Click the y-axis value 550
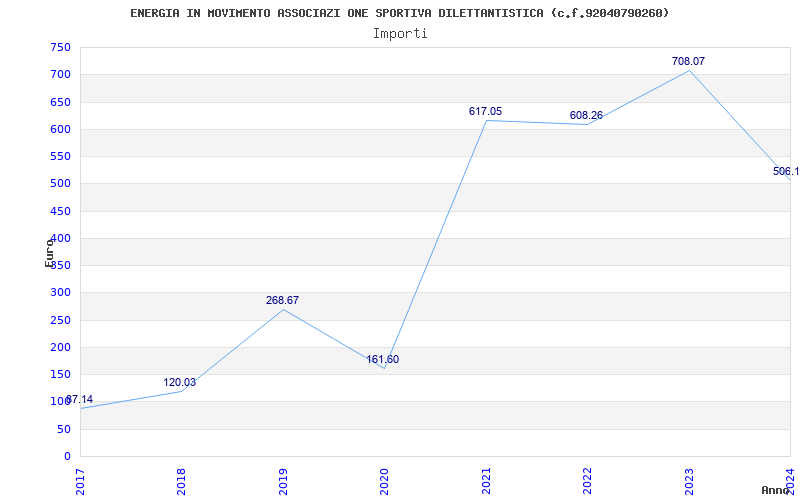Screen dimensions: 800x500 point(60,157)
